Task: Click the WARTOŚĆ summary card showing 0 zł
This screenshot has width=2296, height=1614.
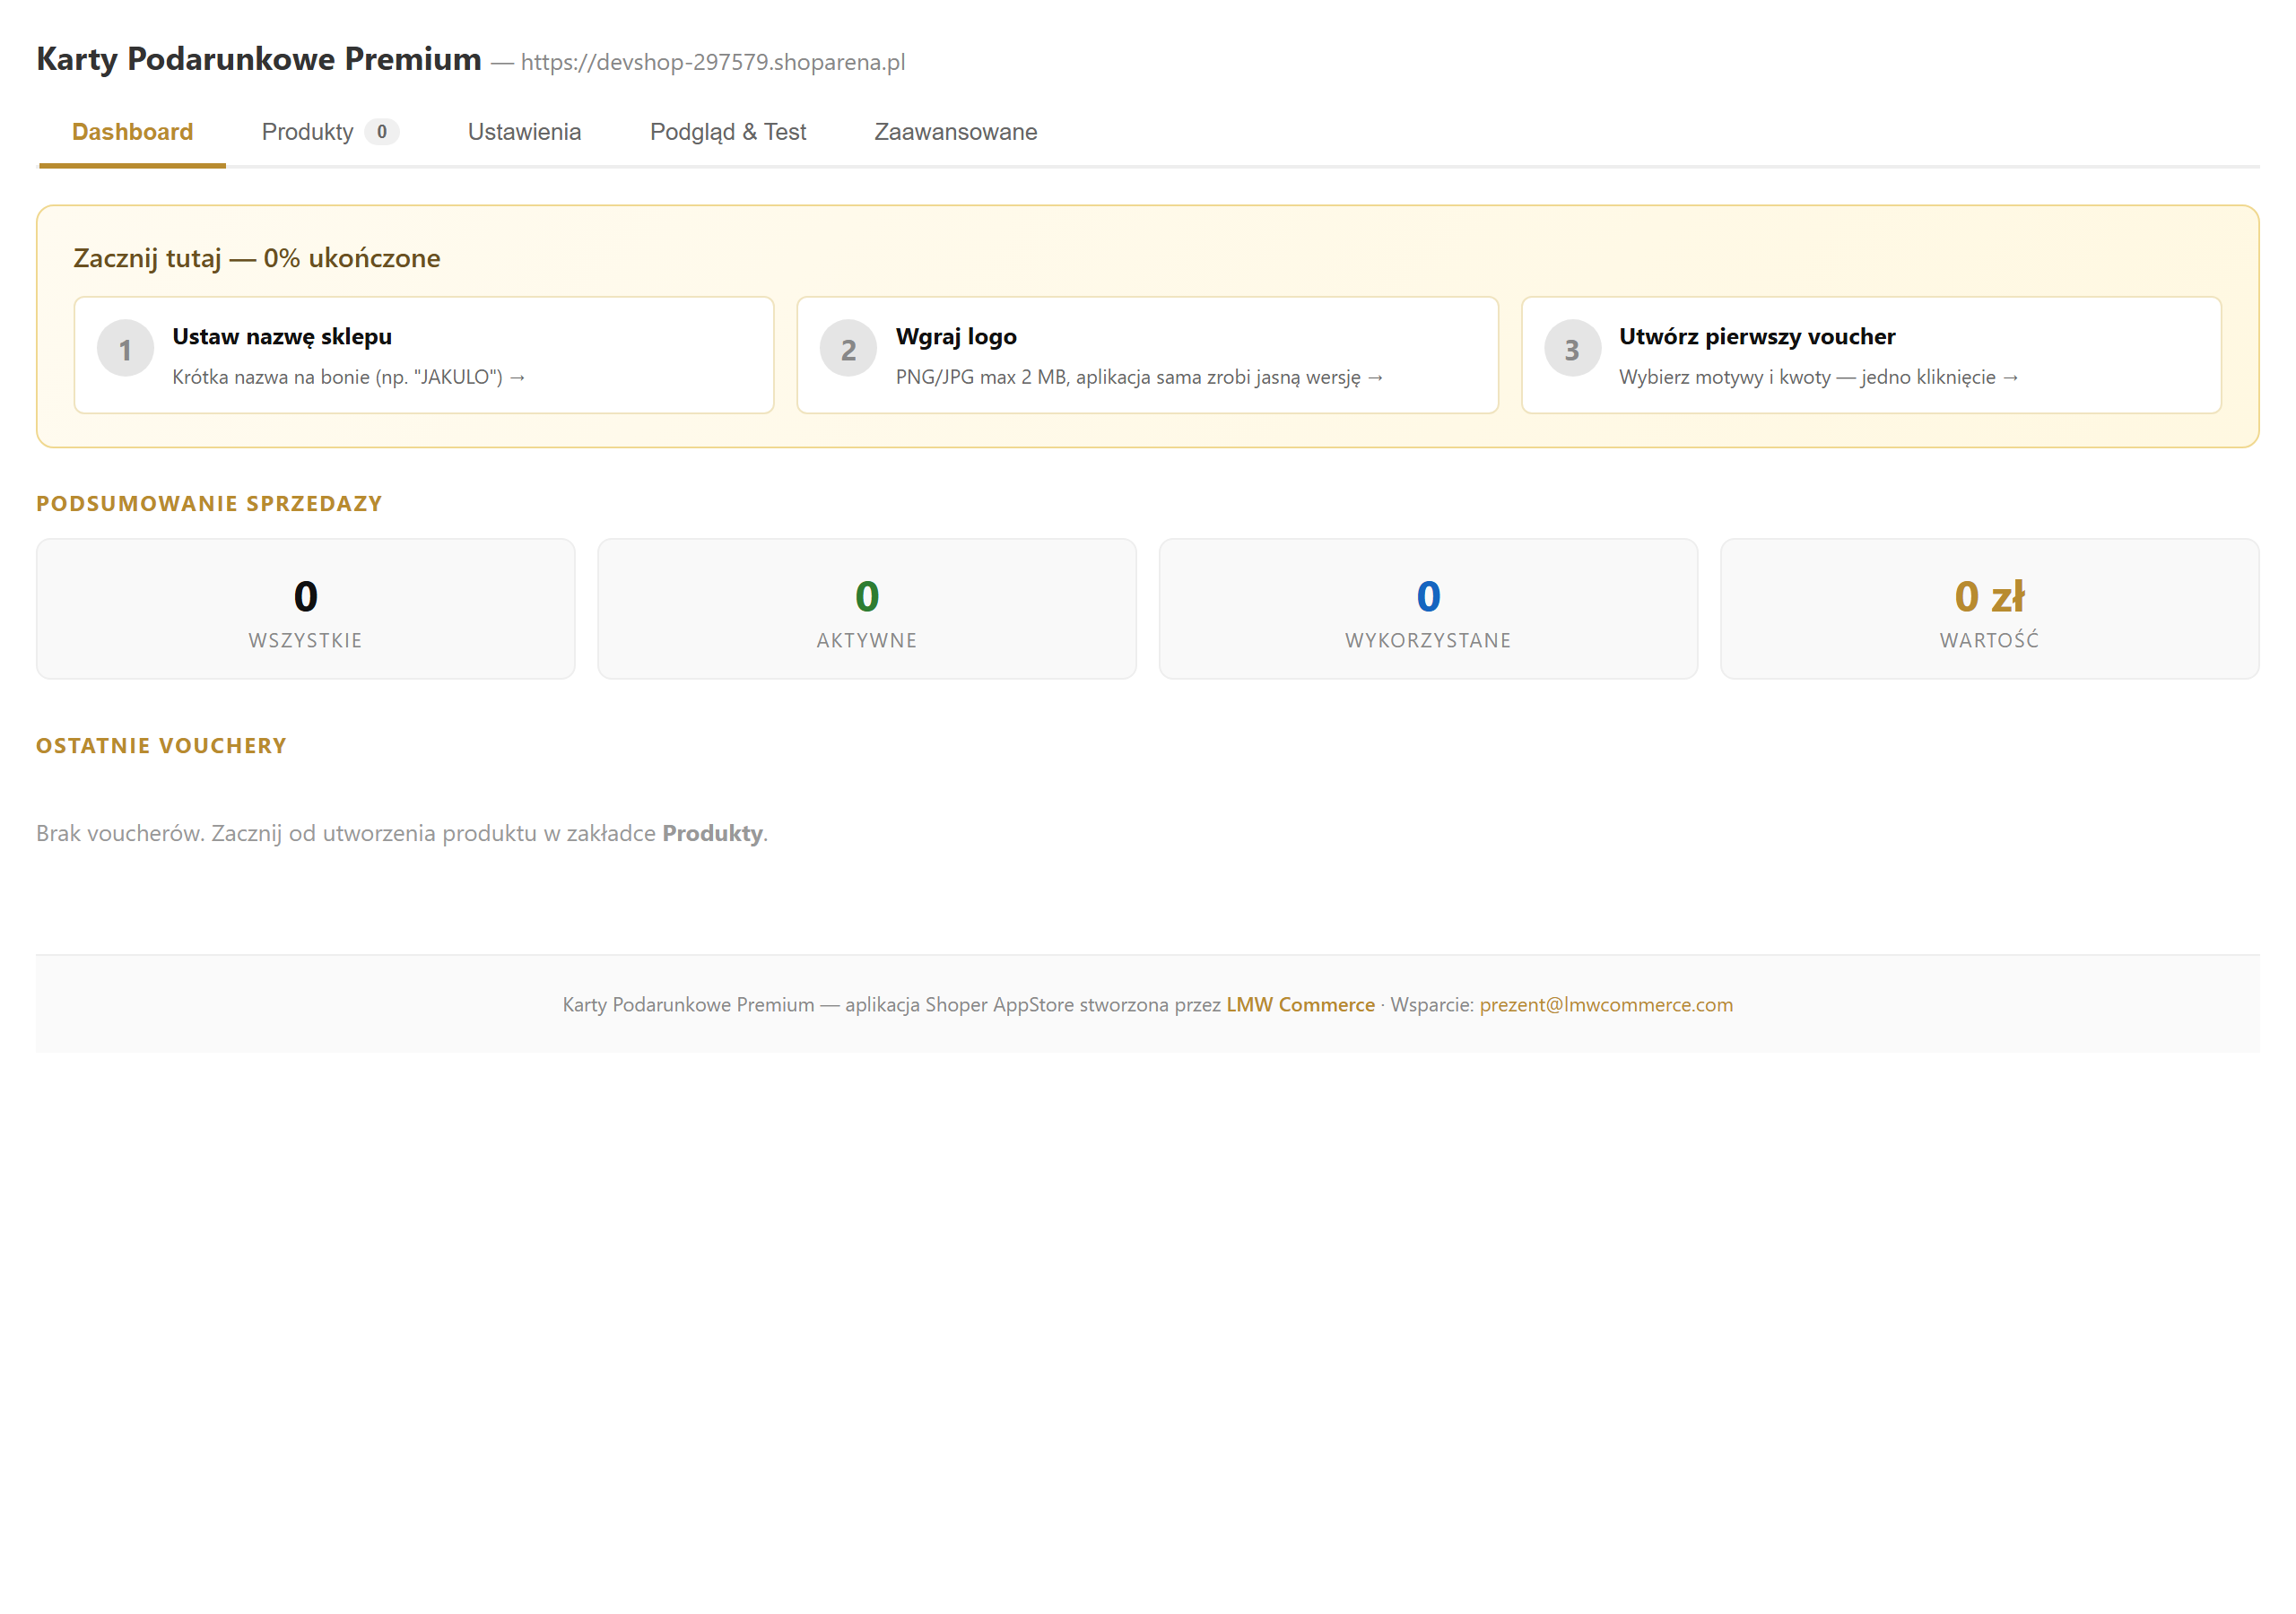Action: point(1990,609)
